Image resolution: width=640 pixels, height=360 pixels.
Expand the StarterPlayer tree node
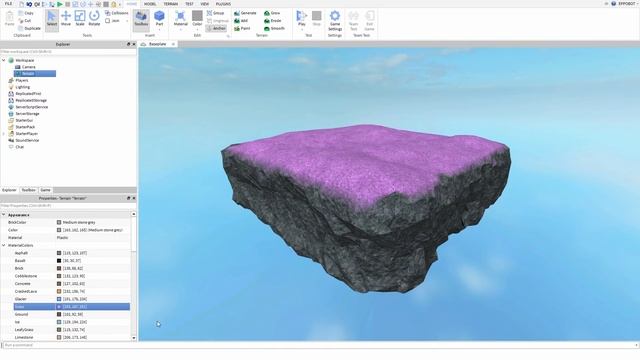point(4,134)
